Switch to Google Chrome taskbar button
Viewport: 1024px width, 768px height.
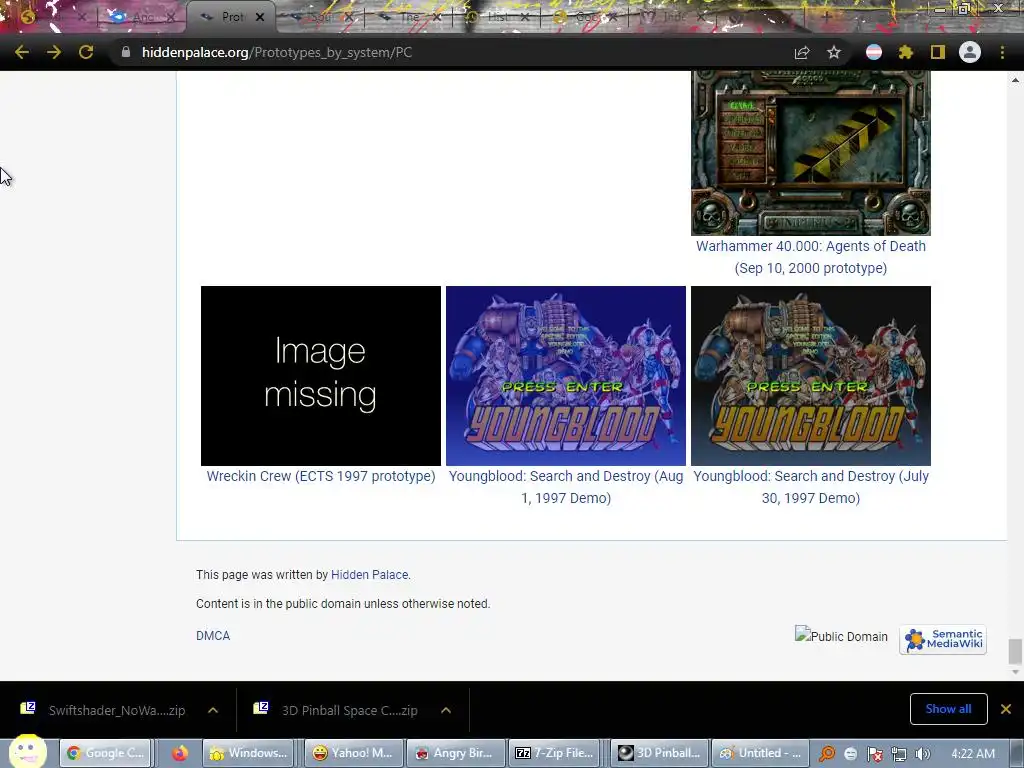106,753
